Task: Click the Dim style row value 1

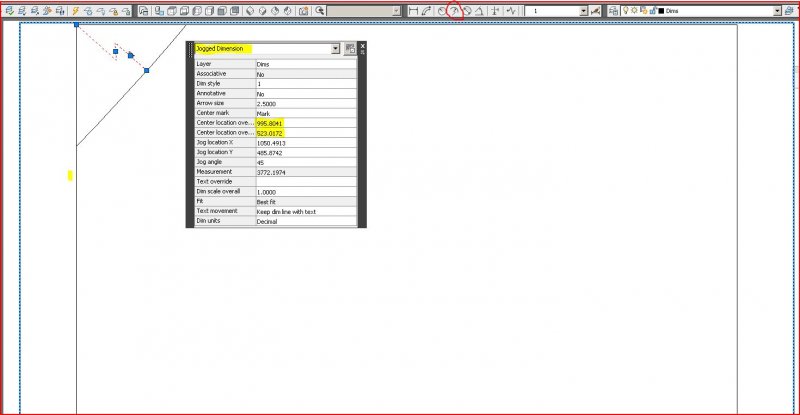Action: (x=306, y=84)
